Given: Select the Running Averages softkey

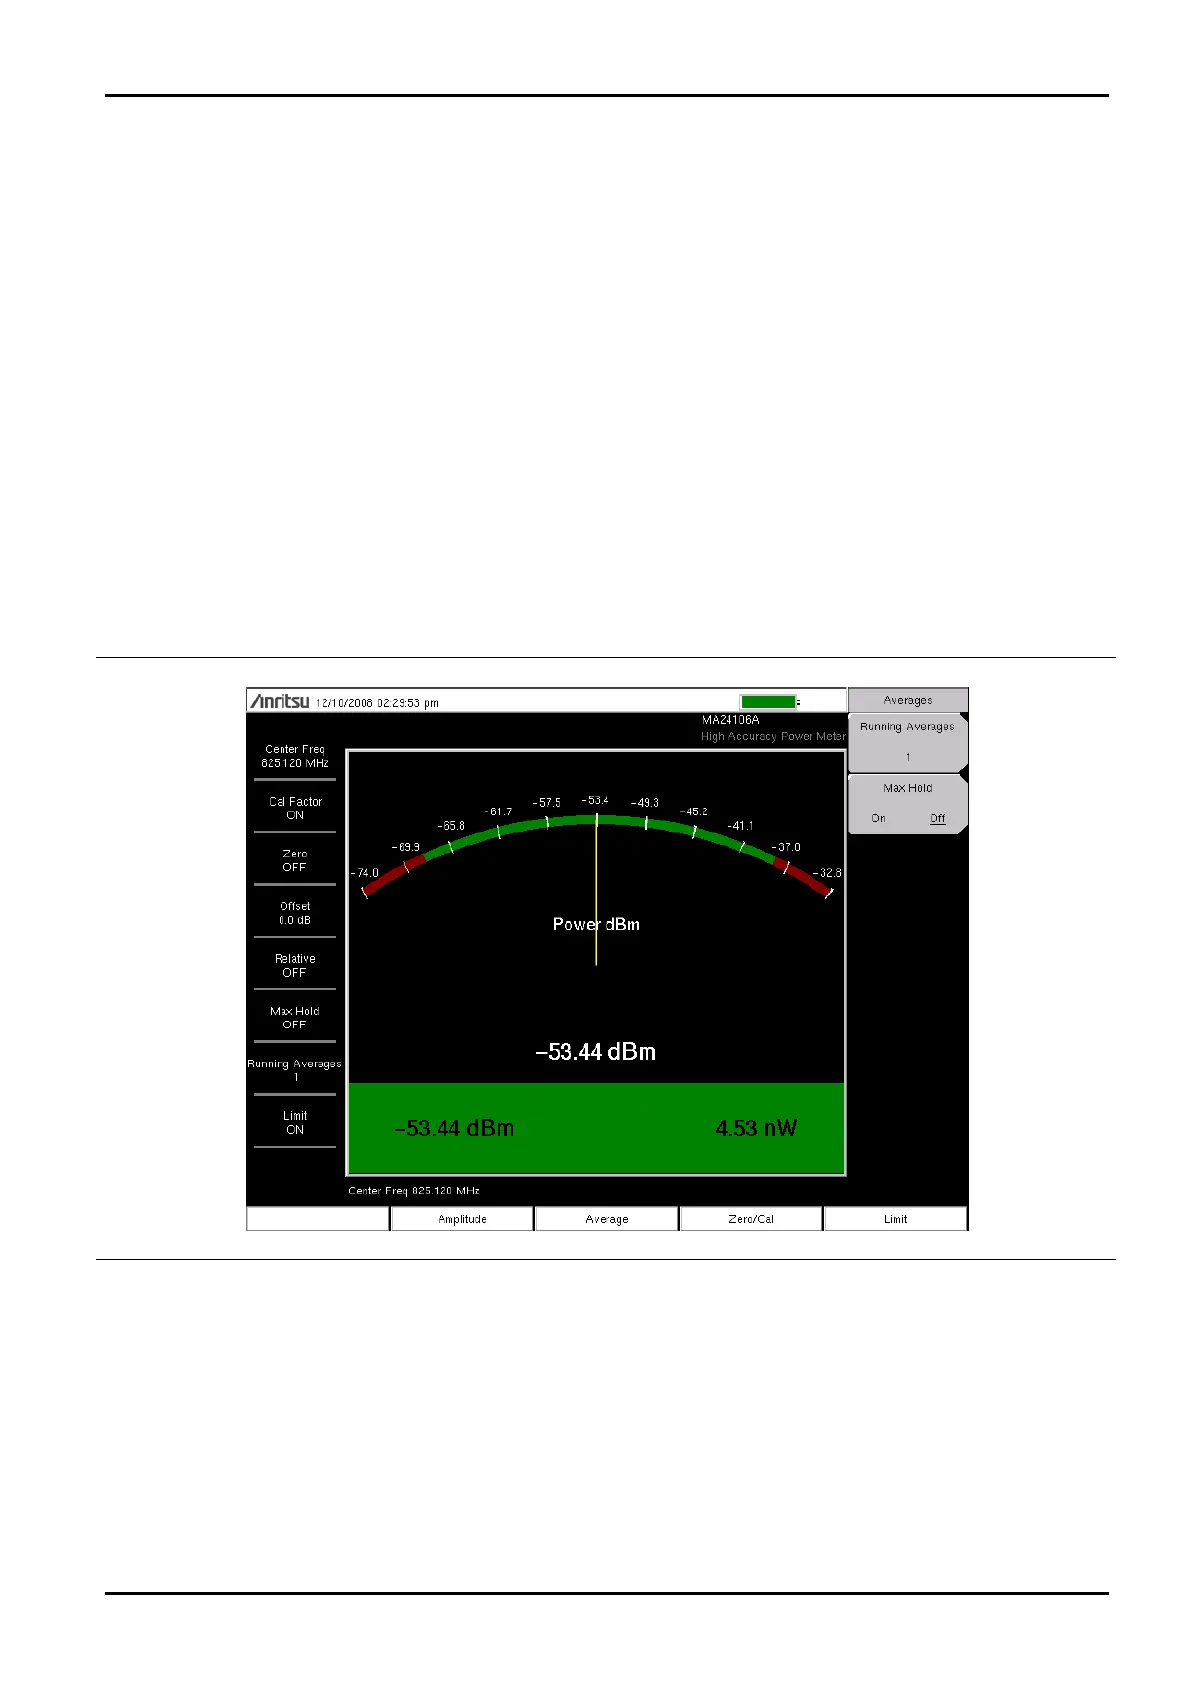Looking at the screenshot, I should [908, 742].
